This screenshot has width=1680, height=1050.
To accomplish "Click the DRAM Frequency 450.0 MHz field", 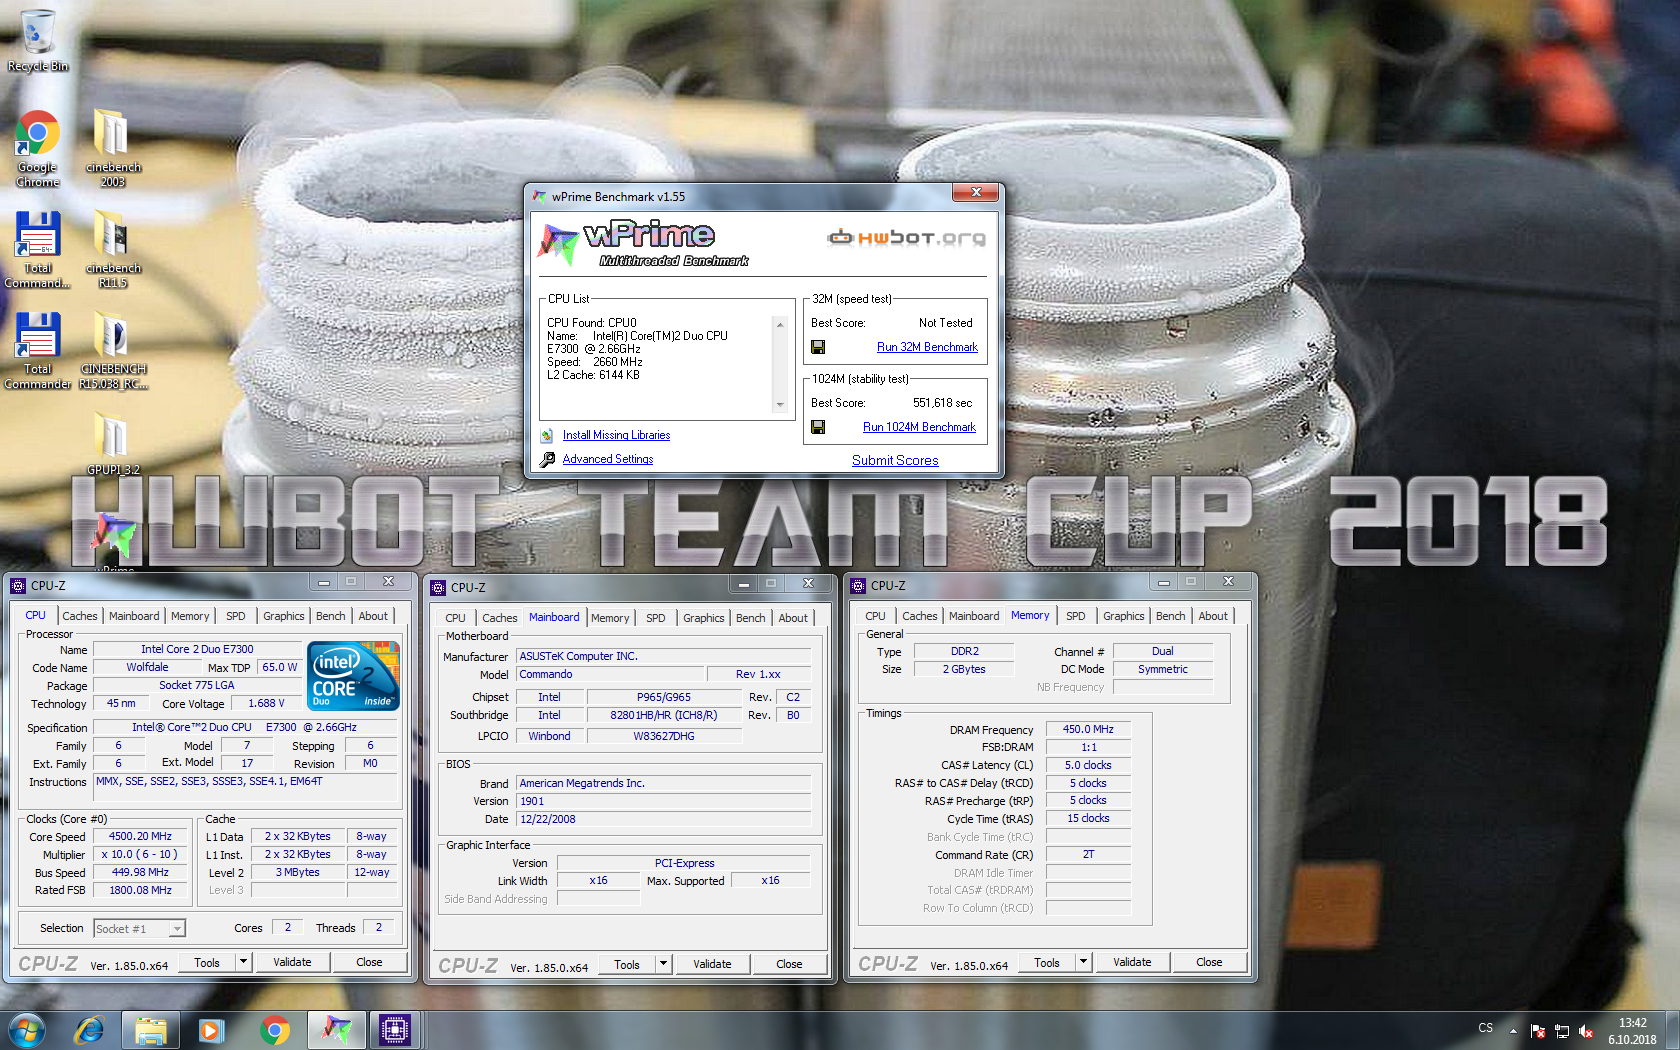I will click(x=1088, y=729).
